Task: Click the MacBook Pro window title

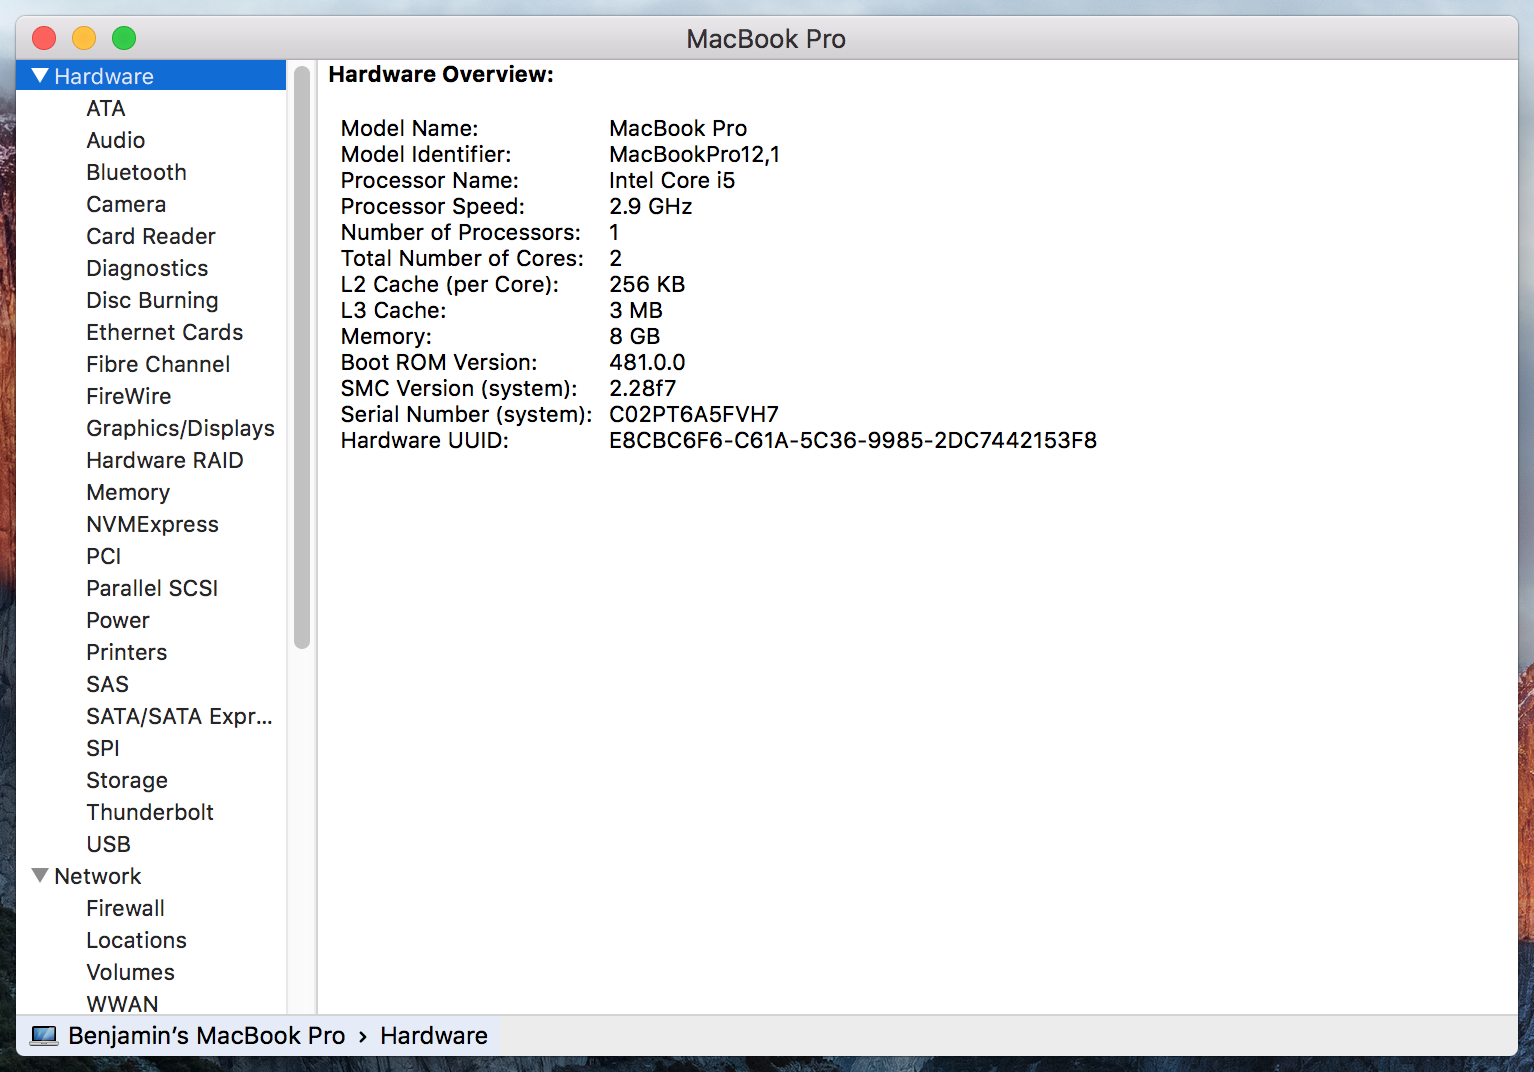Action: [x=766, y=39]
